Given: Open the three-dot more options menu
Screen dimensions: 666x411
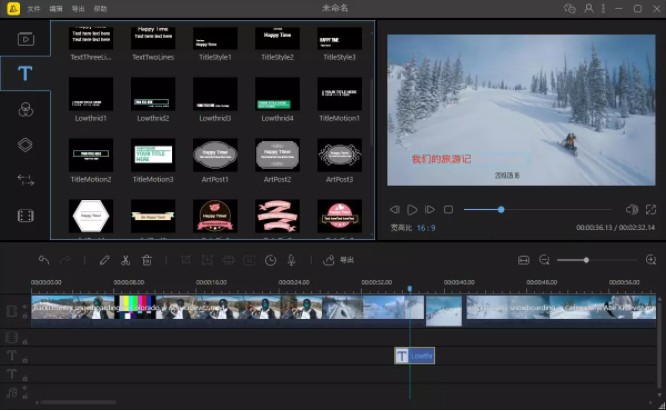Looking at the screenshot, I should pos(603,8).
